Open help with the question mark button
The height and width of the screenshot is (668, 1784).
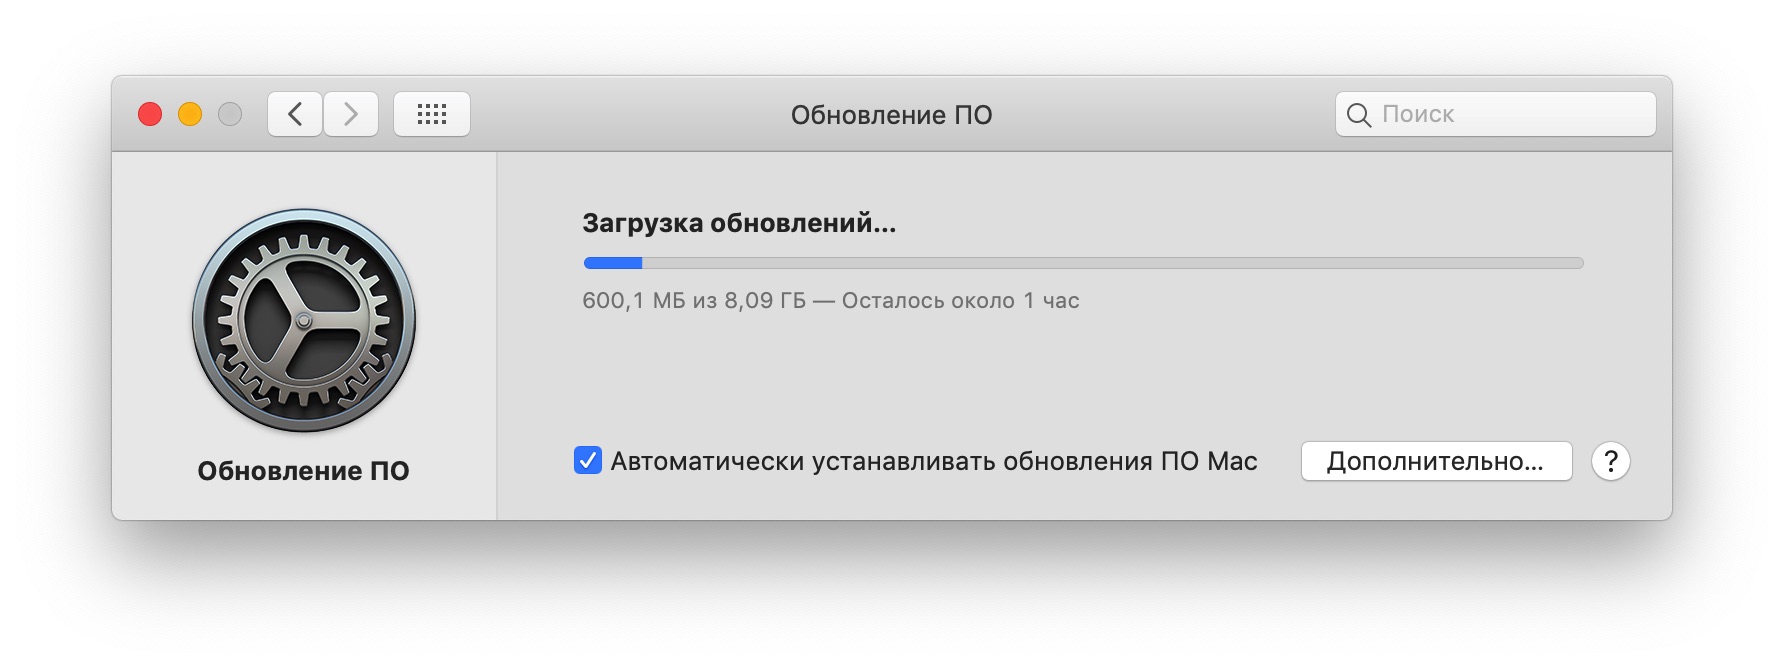tap(1611, 461)
